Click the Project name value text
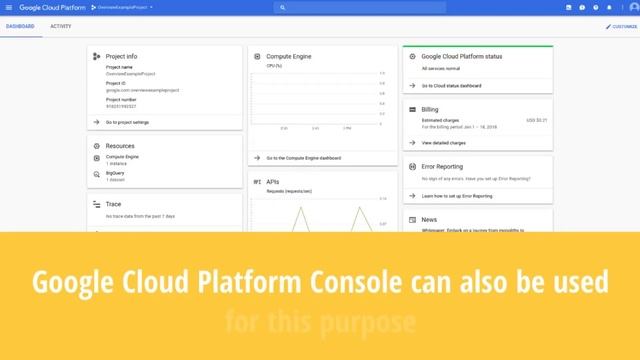 point(131,74)
